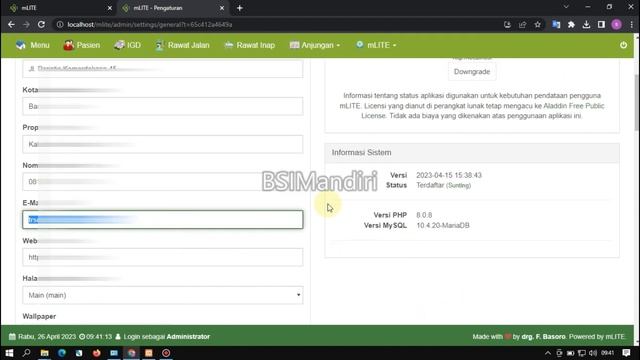Viewport: 640px width, 360px height.
Task: Click the Administrator login name in footer
Action: [x=188, y=337]
